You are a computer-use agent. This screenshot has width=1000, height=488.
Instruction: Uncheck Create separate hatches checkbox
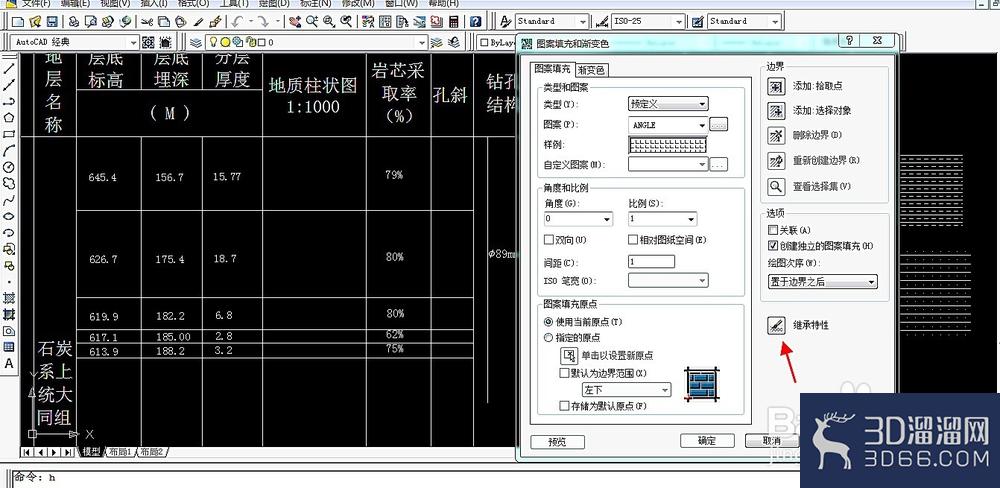(x=773, y=246)
